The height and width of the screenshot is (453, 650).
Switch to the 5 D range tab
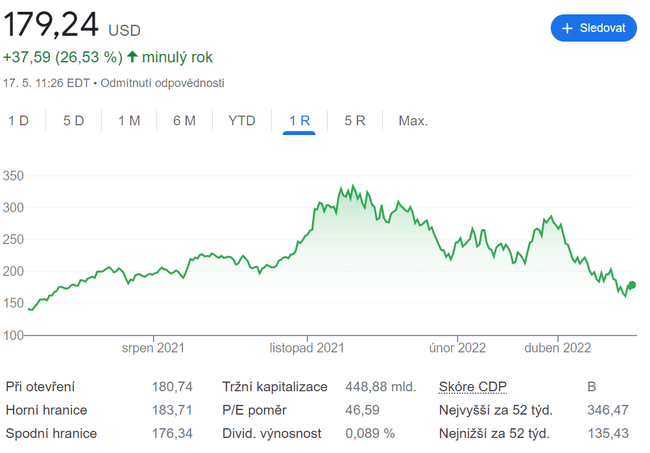click(x=74, y=121)
